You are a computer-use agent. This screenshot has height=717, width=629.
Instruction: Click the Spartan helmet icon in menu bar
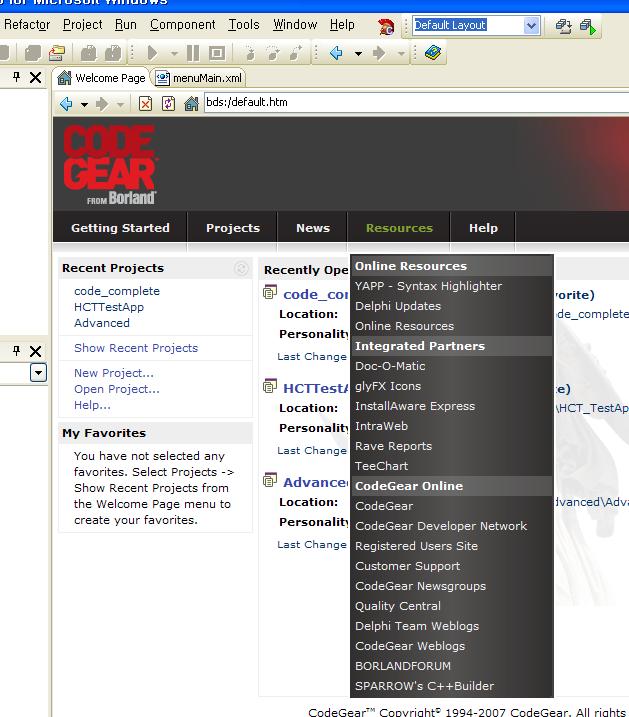(387, 25)
